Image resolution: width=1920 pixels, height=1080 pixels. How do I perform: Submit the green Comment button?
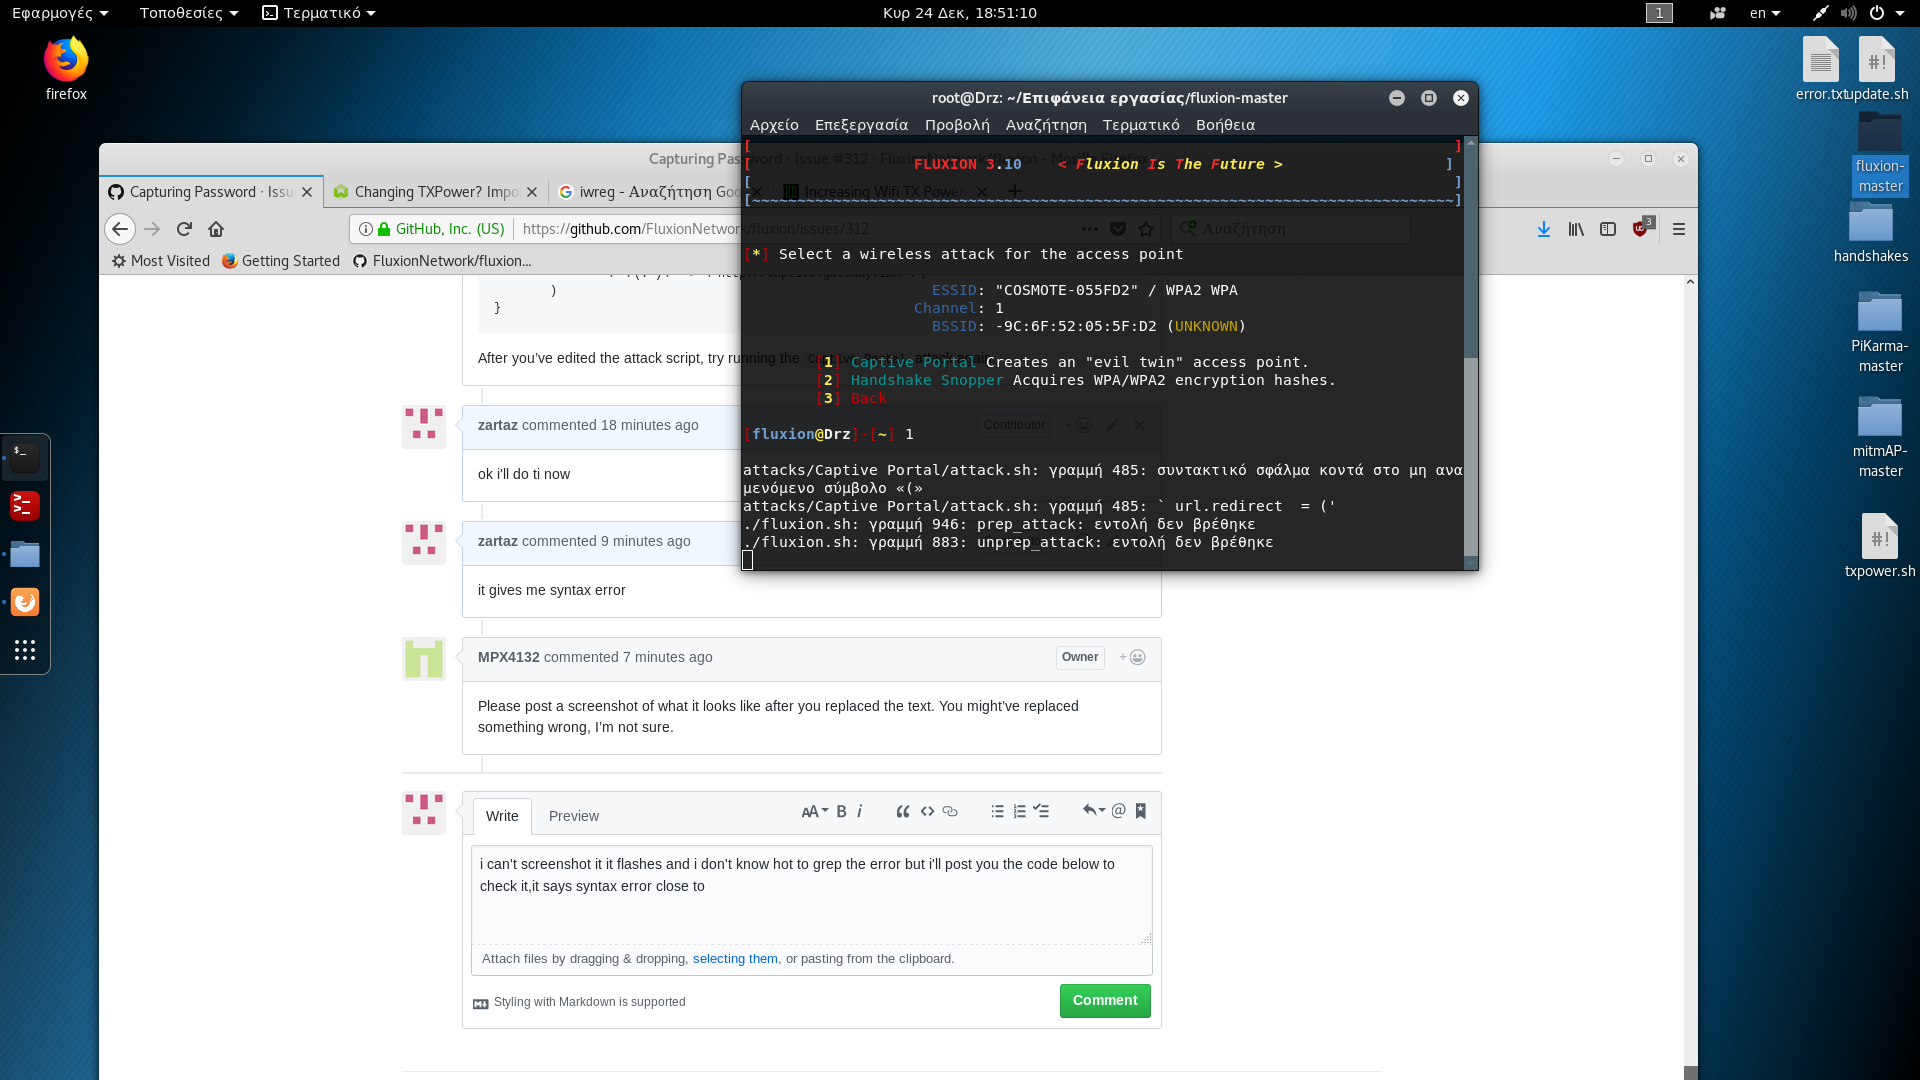coord(1105,1001)
